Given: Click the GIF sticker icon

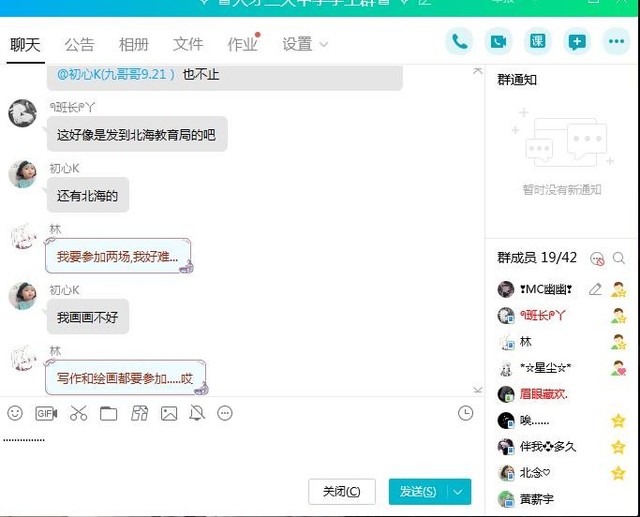Looking at the screenshot, I should (46, 413).
